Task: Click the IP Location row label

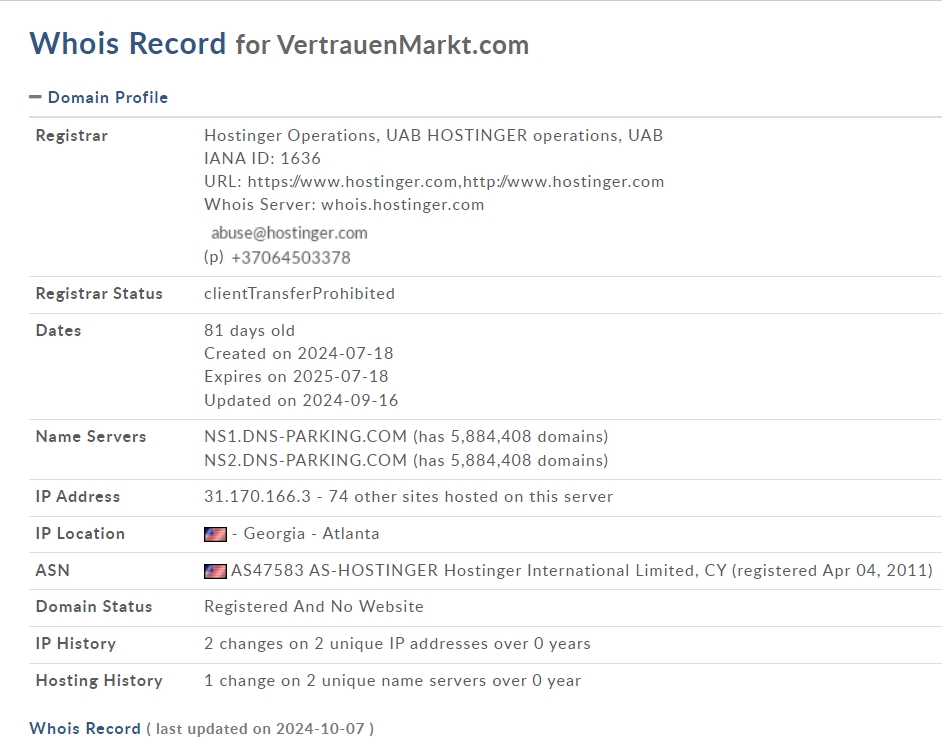Action: (80, 534)
